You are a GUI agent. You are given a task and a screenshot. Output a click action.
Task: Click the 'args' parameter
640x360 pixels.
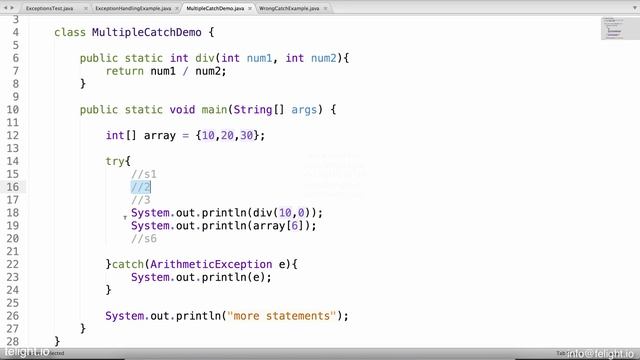[x=304, y=109]
